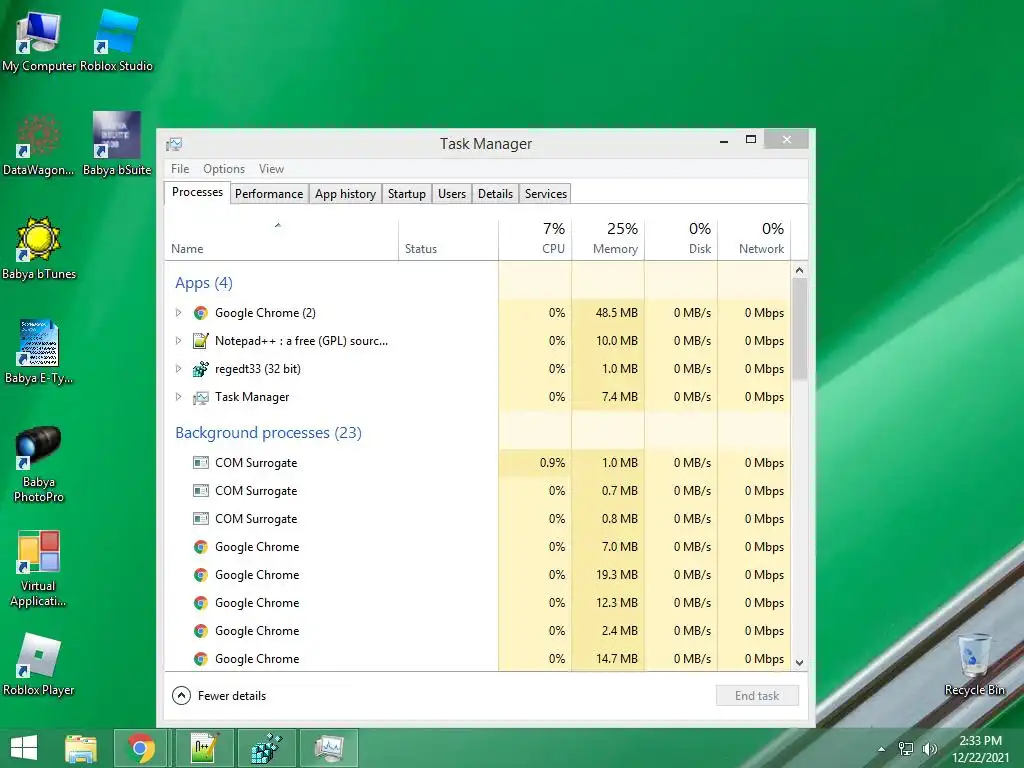Open the View menu
Image resolution: width=1024 pixels, height=768 pixels.
click(x=271, y=168)
